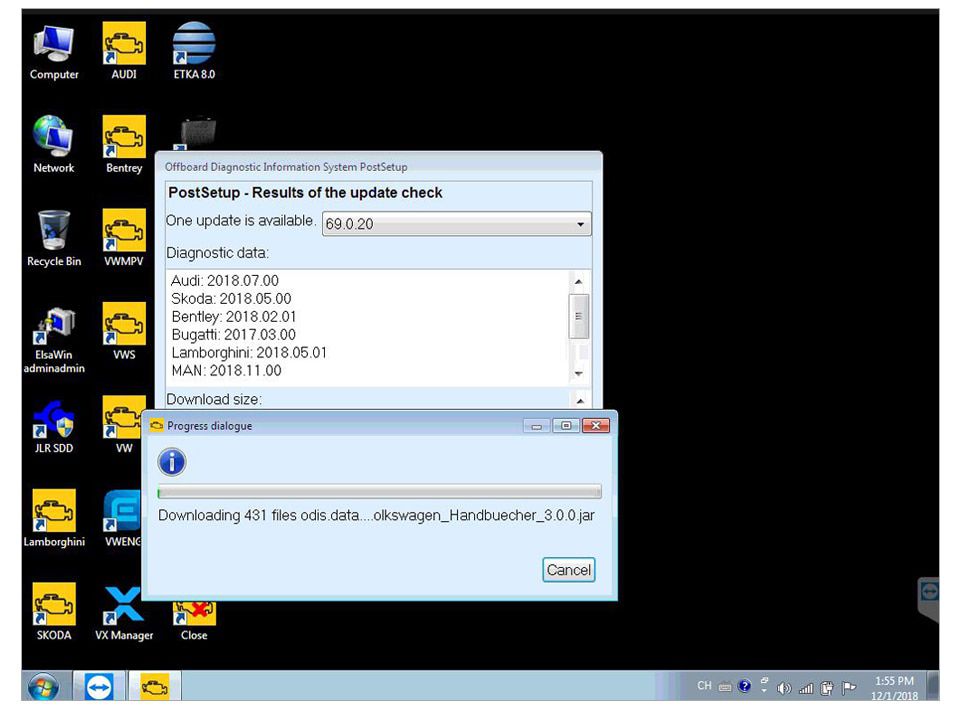Open the VWMPV desktop shortcut
This screenshot has width=960, height=725.
point(124,238)
